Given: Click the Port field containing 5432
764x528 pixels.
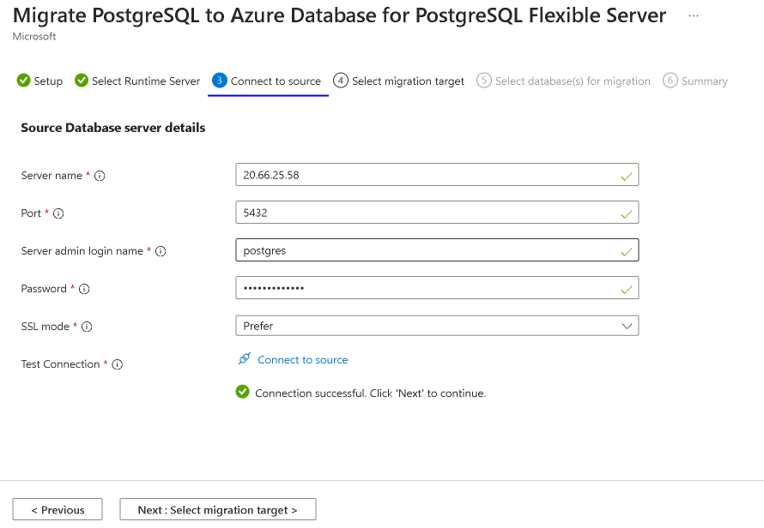Looking at the screenshot, I should [437, 212].
